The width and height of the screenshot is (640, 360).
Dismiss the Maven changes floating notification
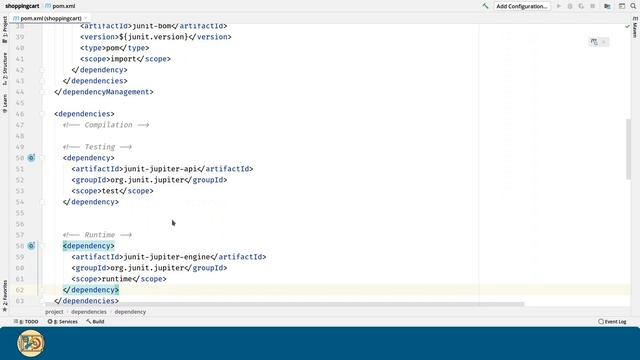(x=604, y=42)
